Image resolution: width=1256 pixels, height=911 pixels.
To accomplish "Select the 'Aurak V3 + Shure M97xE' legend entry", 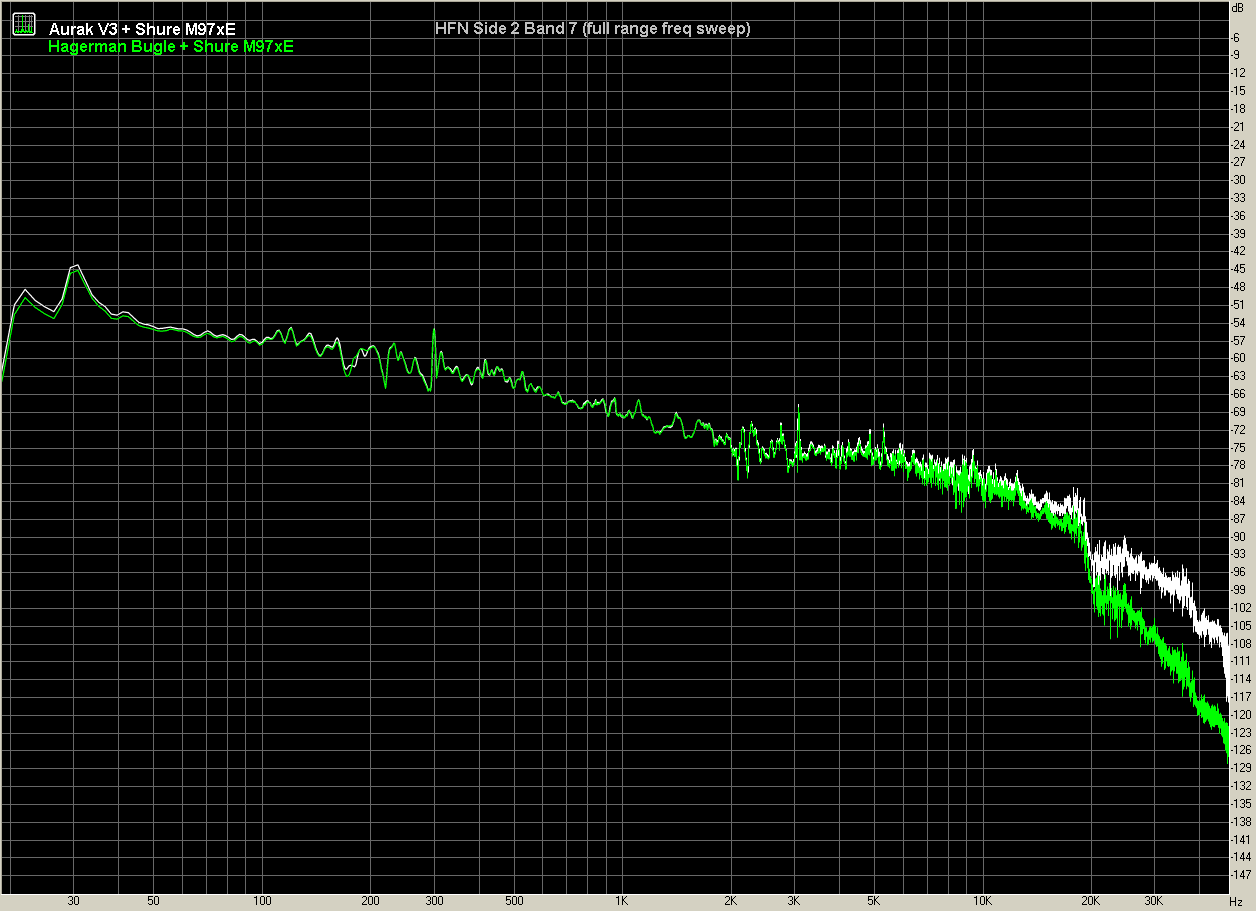I will point(142,29).
